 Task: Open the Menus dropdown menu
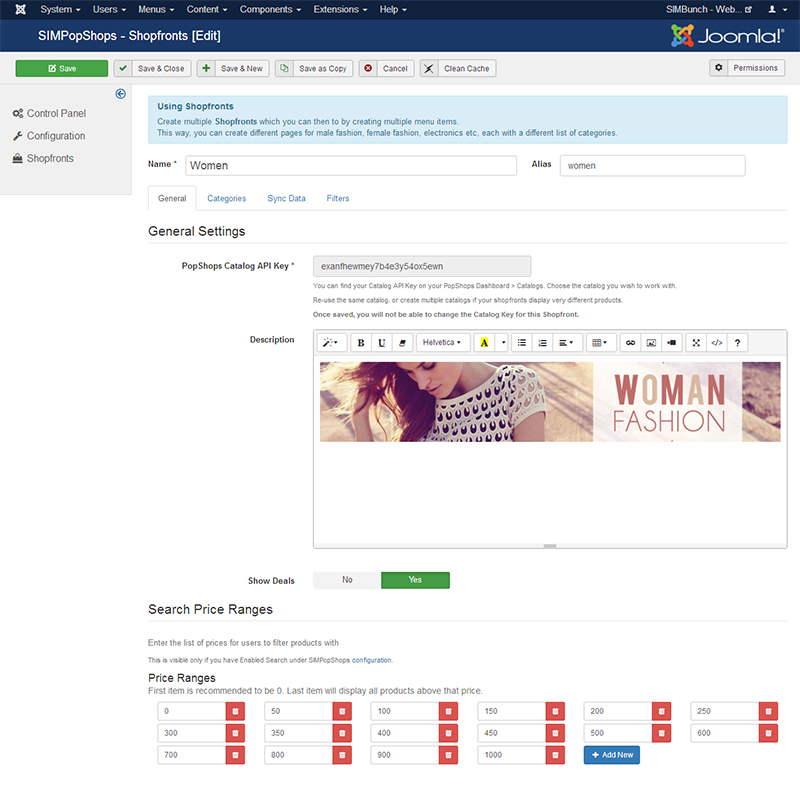point(156,9)
